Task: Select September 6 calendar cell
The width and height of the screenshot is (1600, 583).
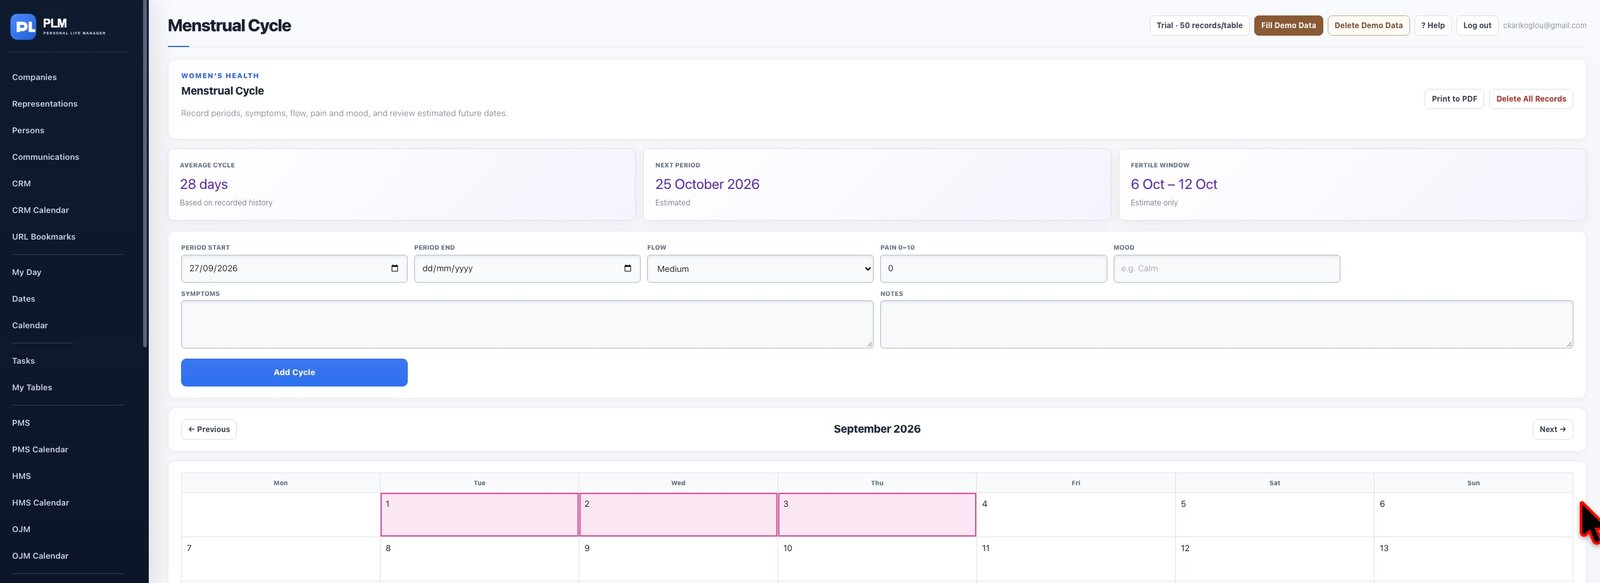Action: (x=1474, y=515)
